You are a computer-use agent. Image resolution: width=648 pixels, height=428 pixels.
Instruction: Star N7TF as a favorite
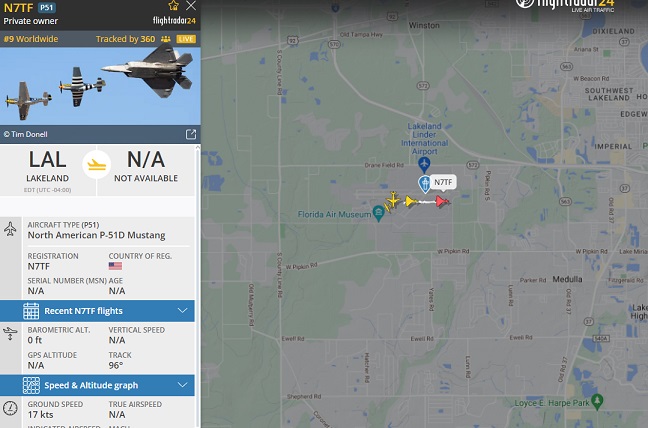coord(174,5)
